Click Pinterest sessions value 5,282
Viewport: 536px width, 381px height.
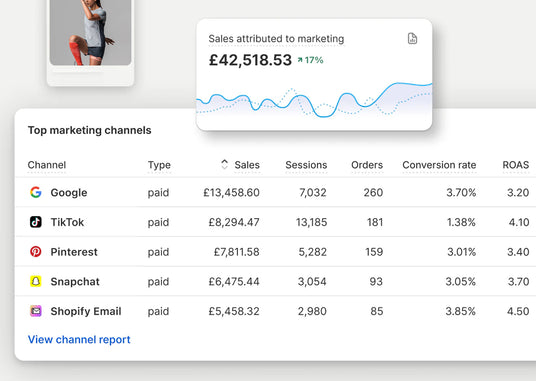coord(312,252)
